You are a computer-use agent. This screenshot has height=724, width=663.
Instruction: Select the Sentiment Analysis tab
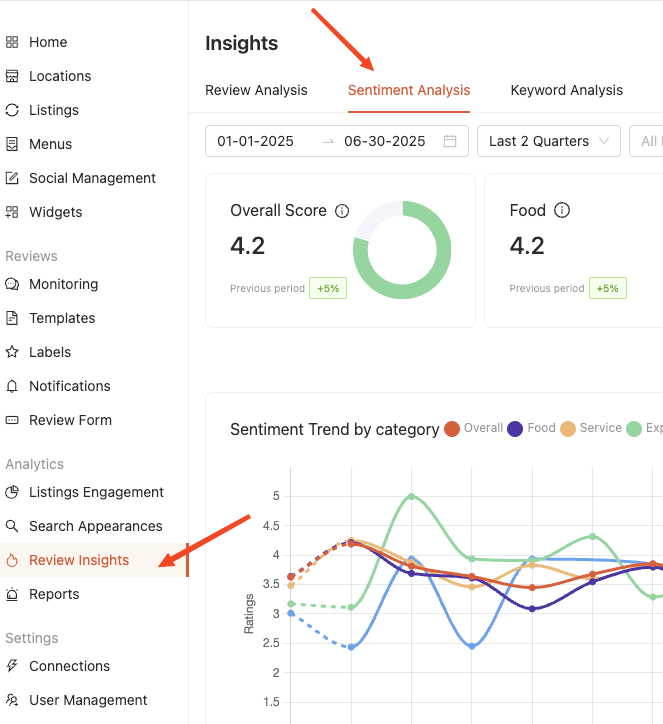[409, 90]
